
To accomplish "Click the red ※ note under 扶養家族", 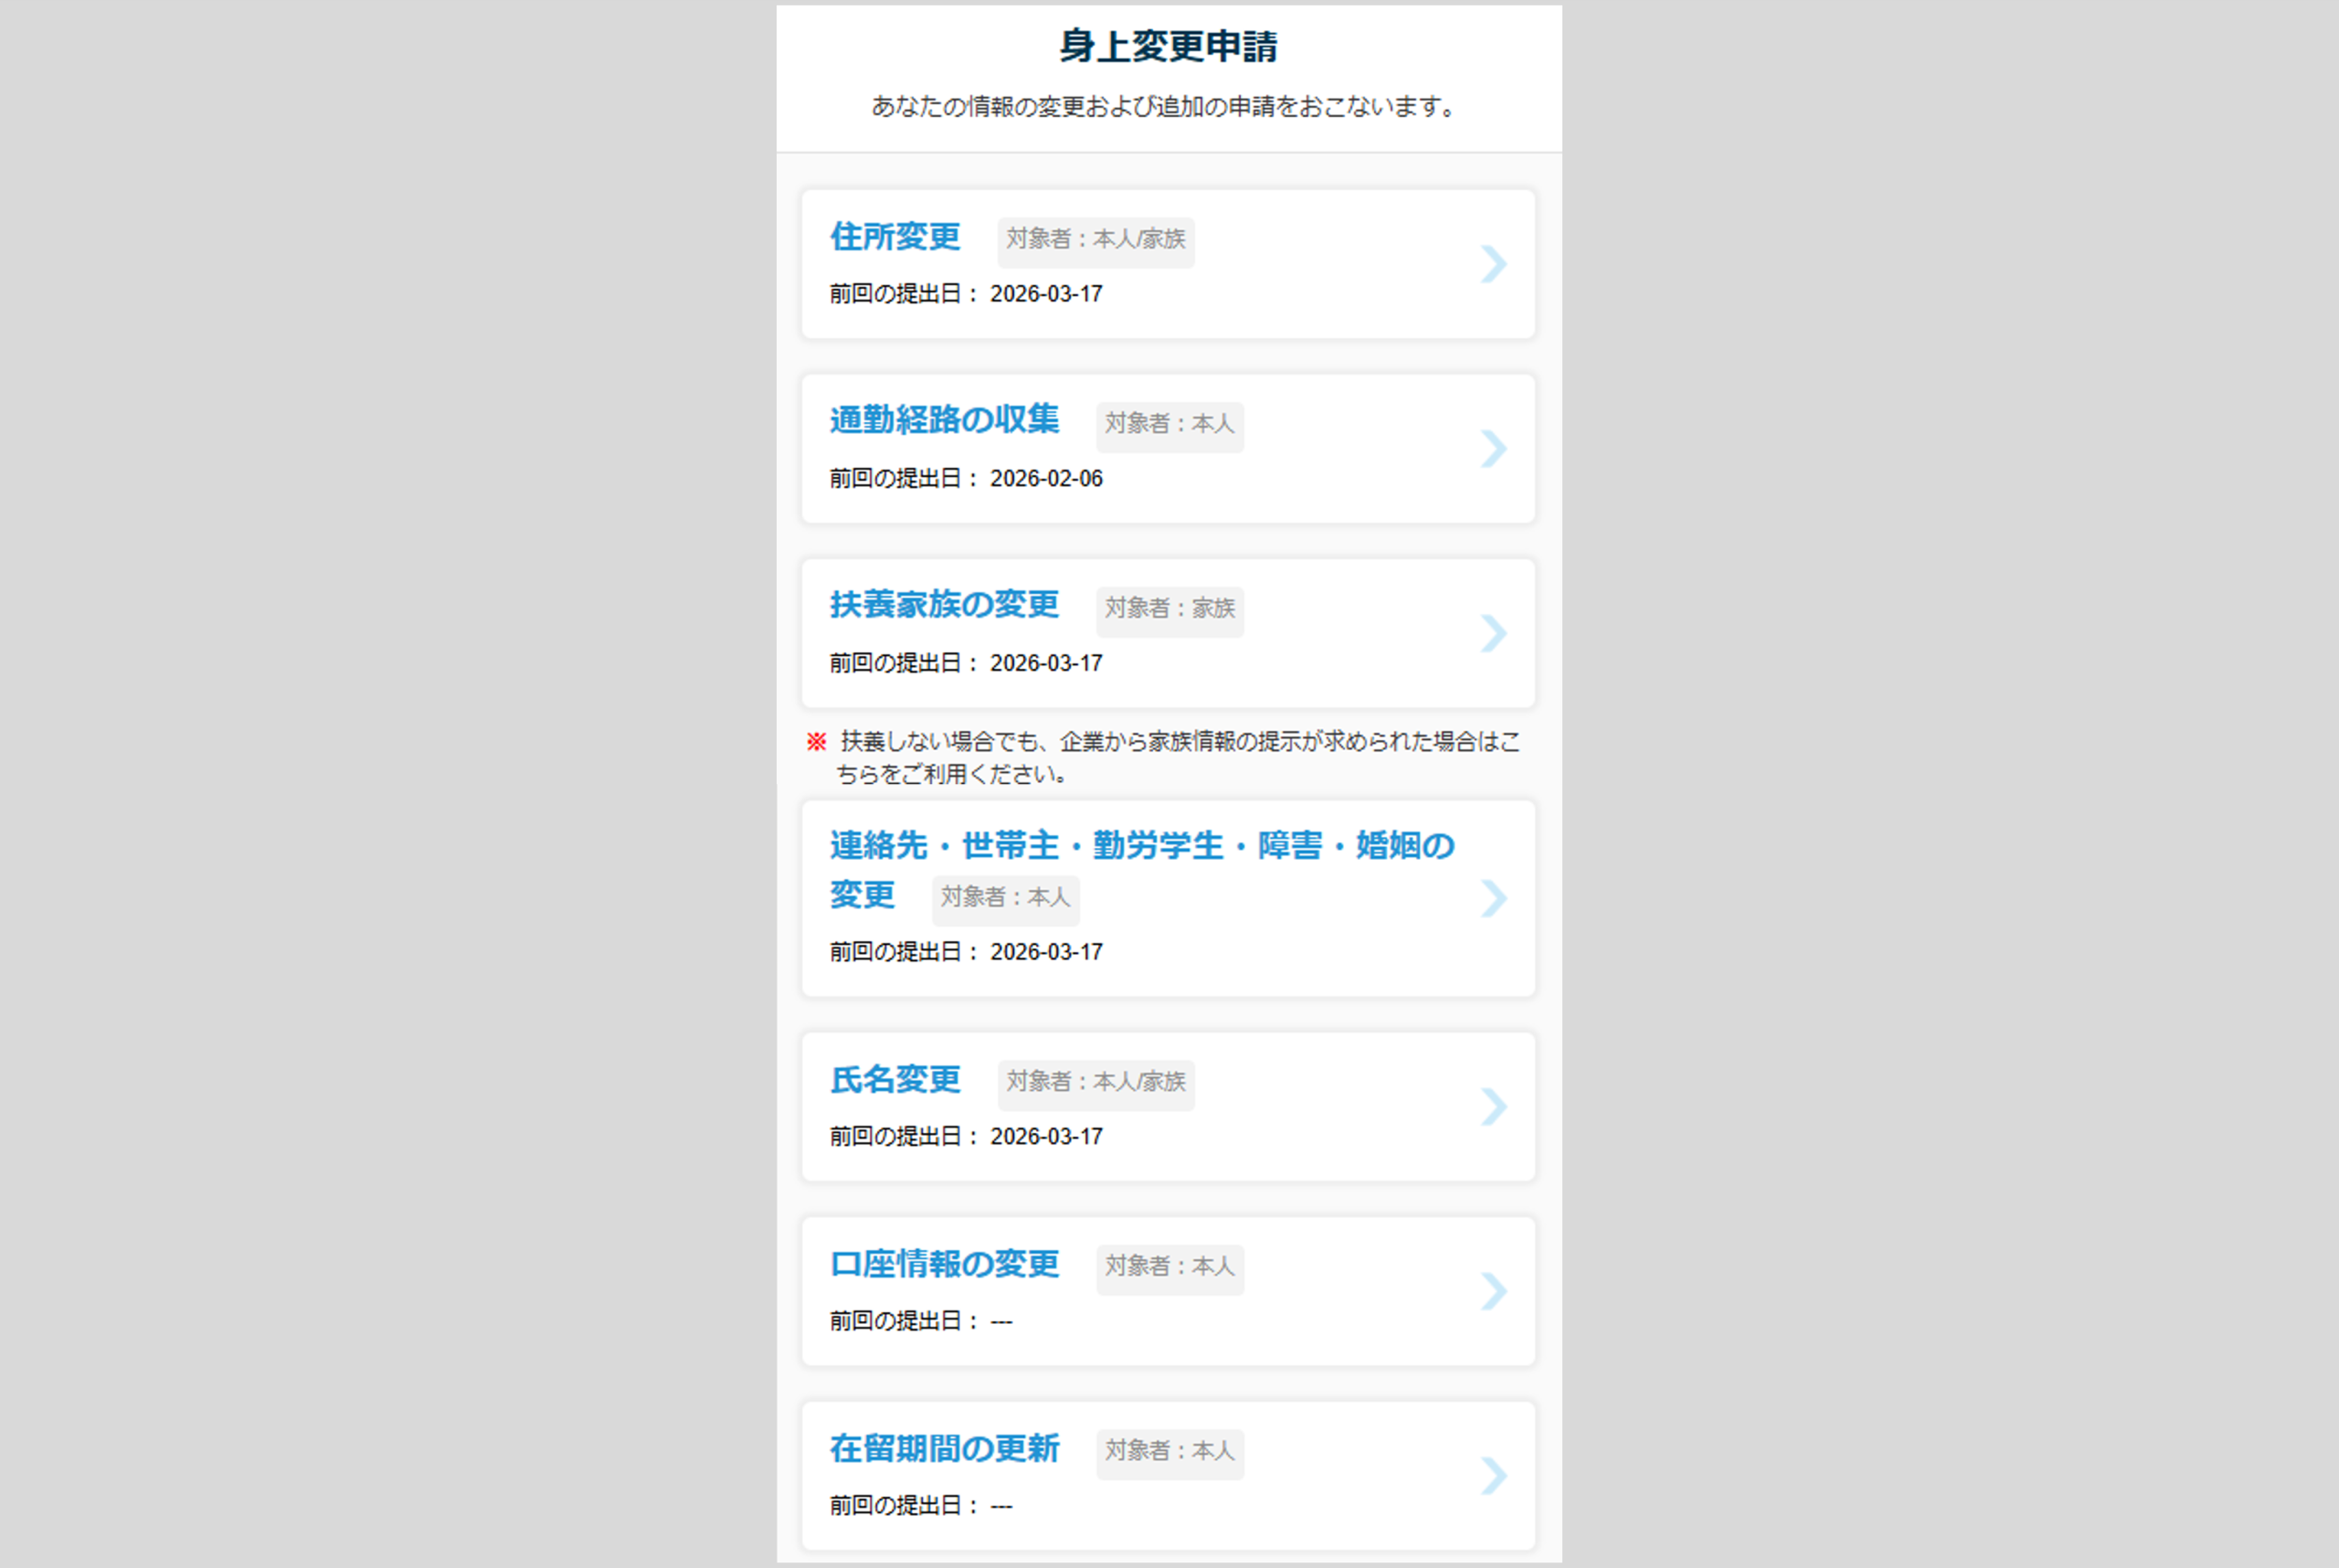I will [816, 742].
